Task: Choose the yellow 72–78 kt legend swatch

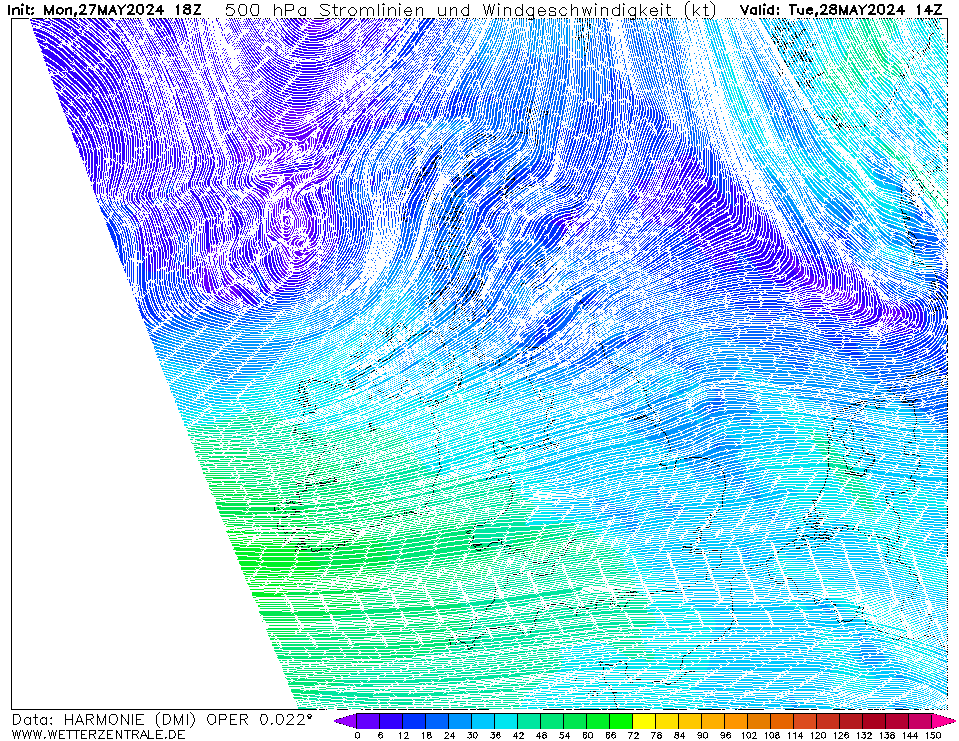Action: click(x=645, y=721)
